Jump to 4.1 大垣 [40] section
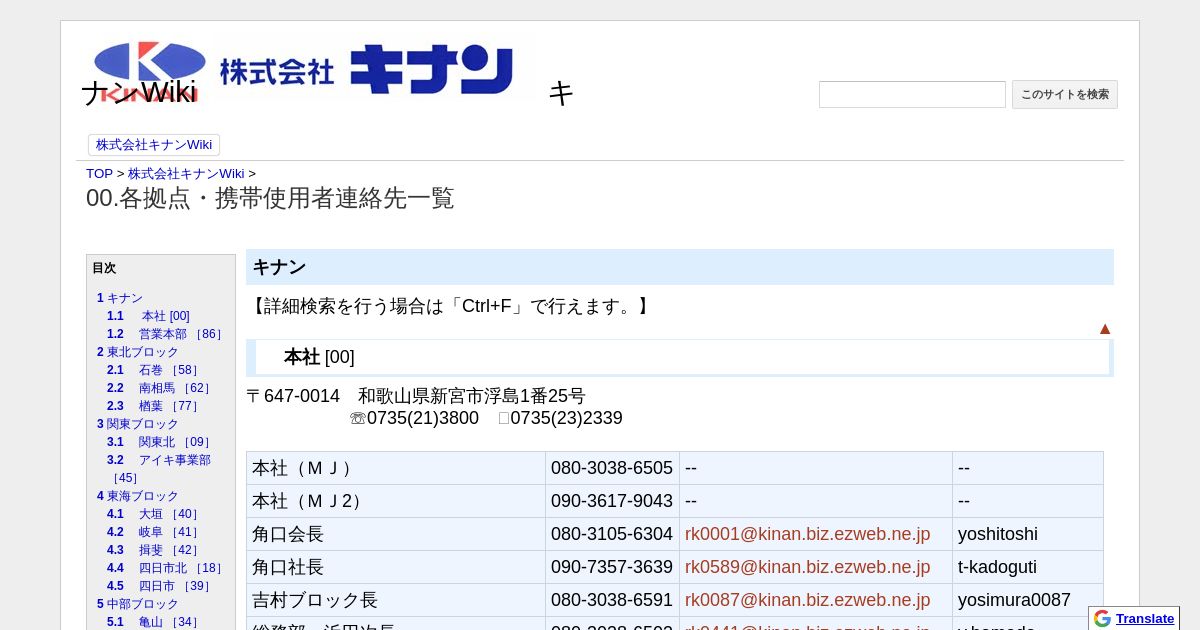 pos(155,514)
